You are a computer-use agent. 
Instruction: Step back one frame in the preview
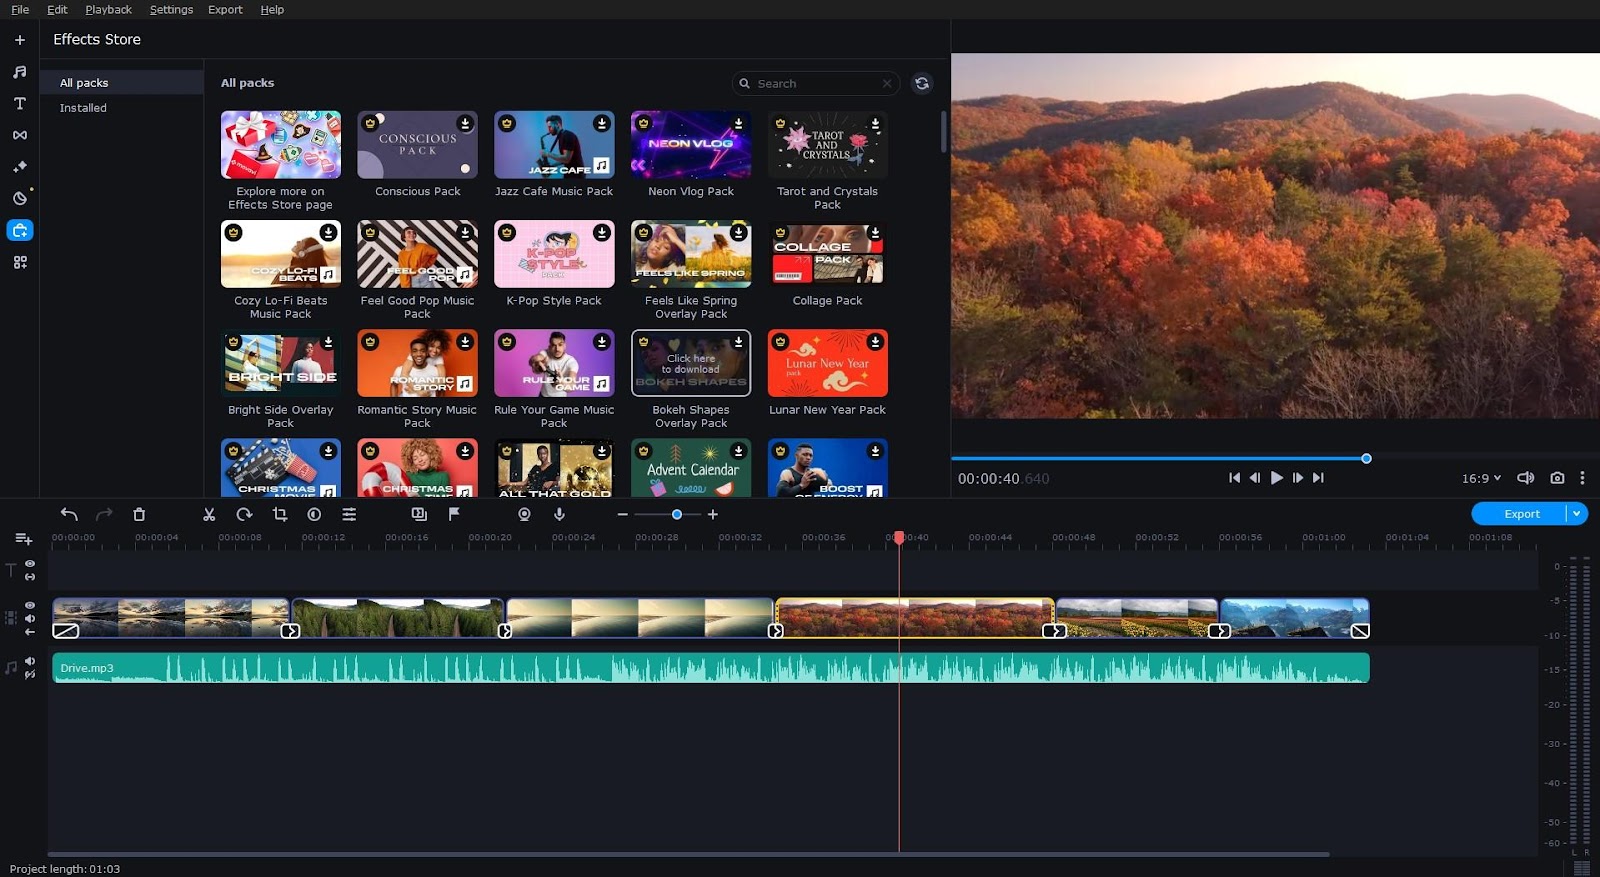click(1255, 478)
